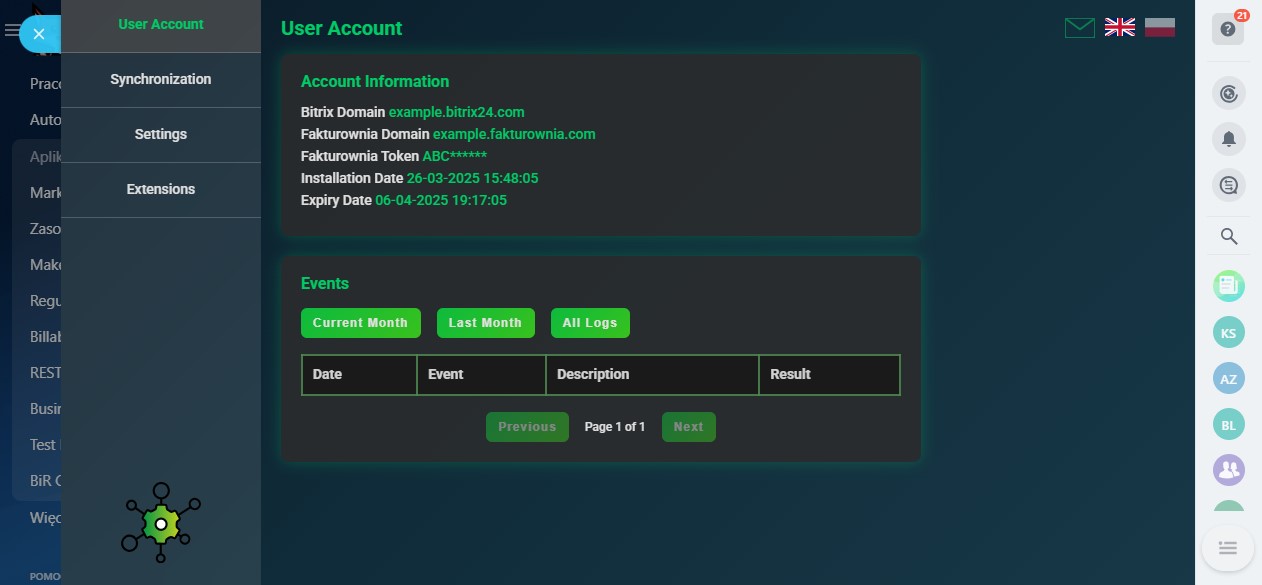This screenshot has height=585, width=1262.
Task: Filter events by Current Month
Action: point(360,323)
